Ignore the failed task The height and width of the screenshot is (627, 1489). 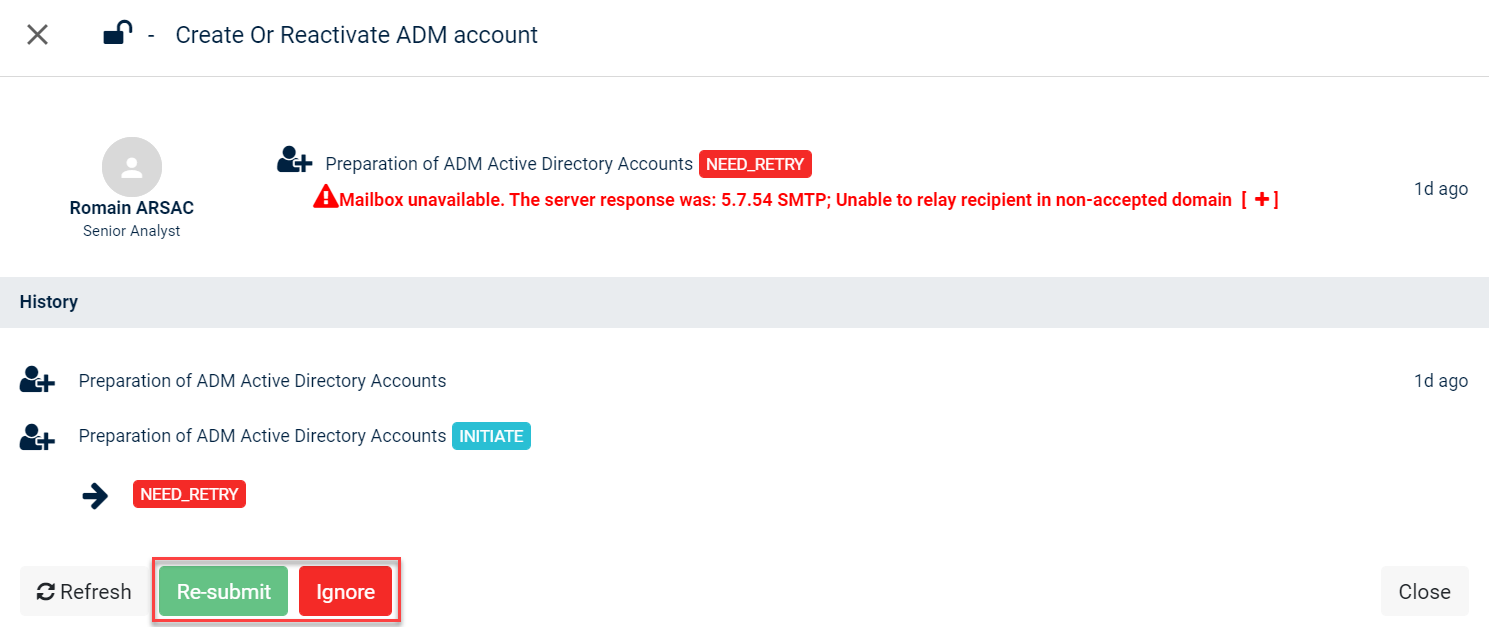point(345,591)
